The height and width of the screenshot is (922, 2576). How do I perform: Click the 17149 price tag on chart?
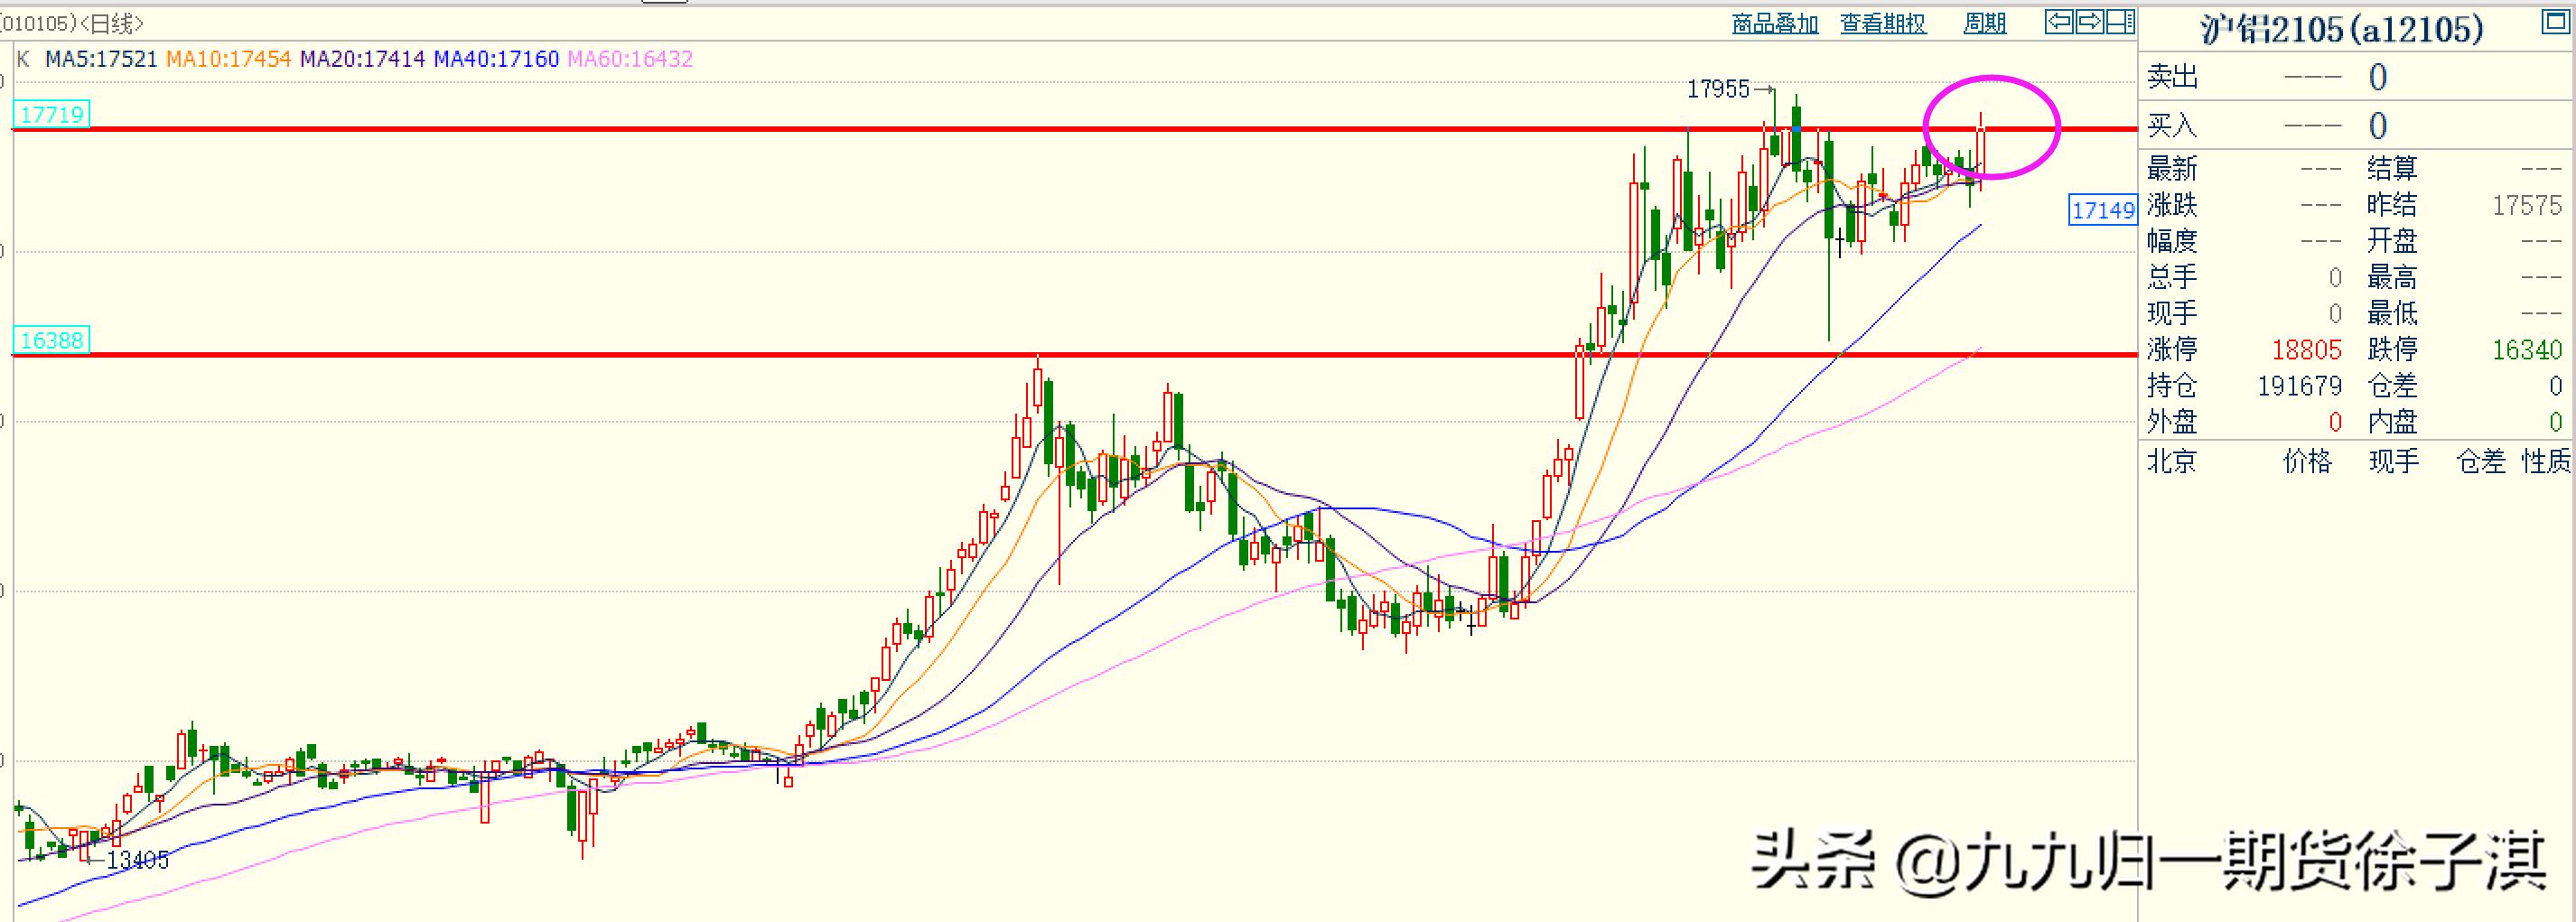[2102, 210]
